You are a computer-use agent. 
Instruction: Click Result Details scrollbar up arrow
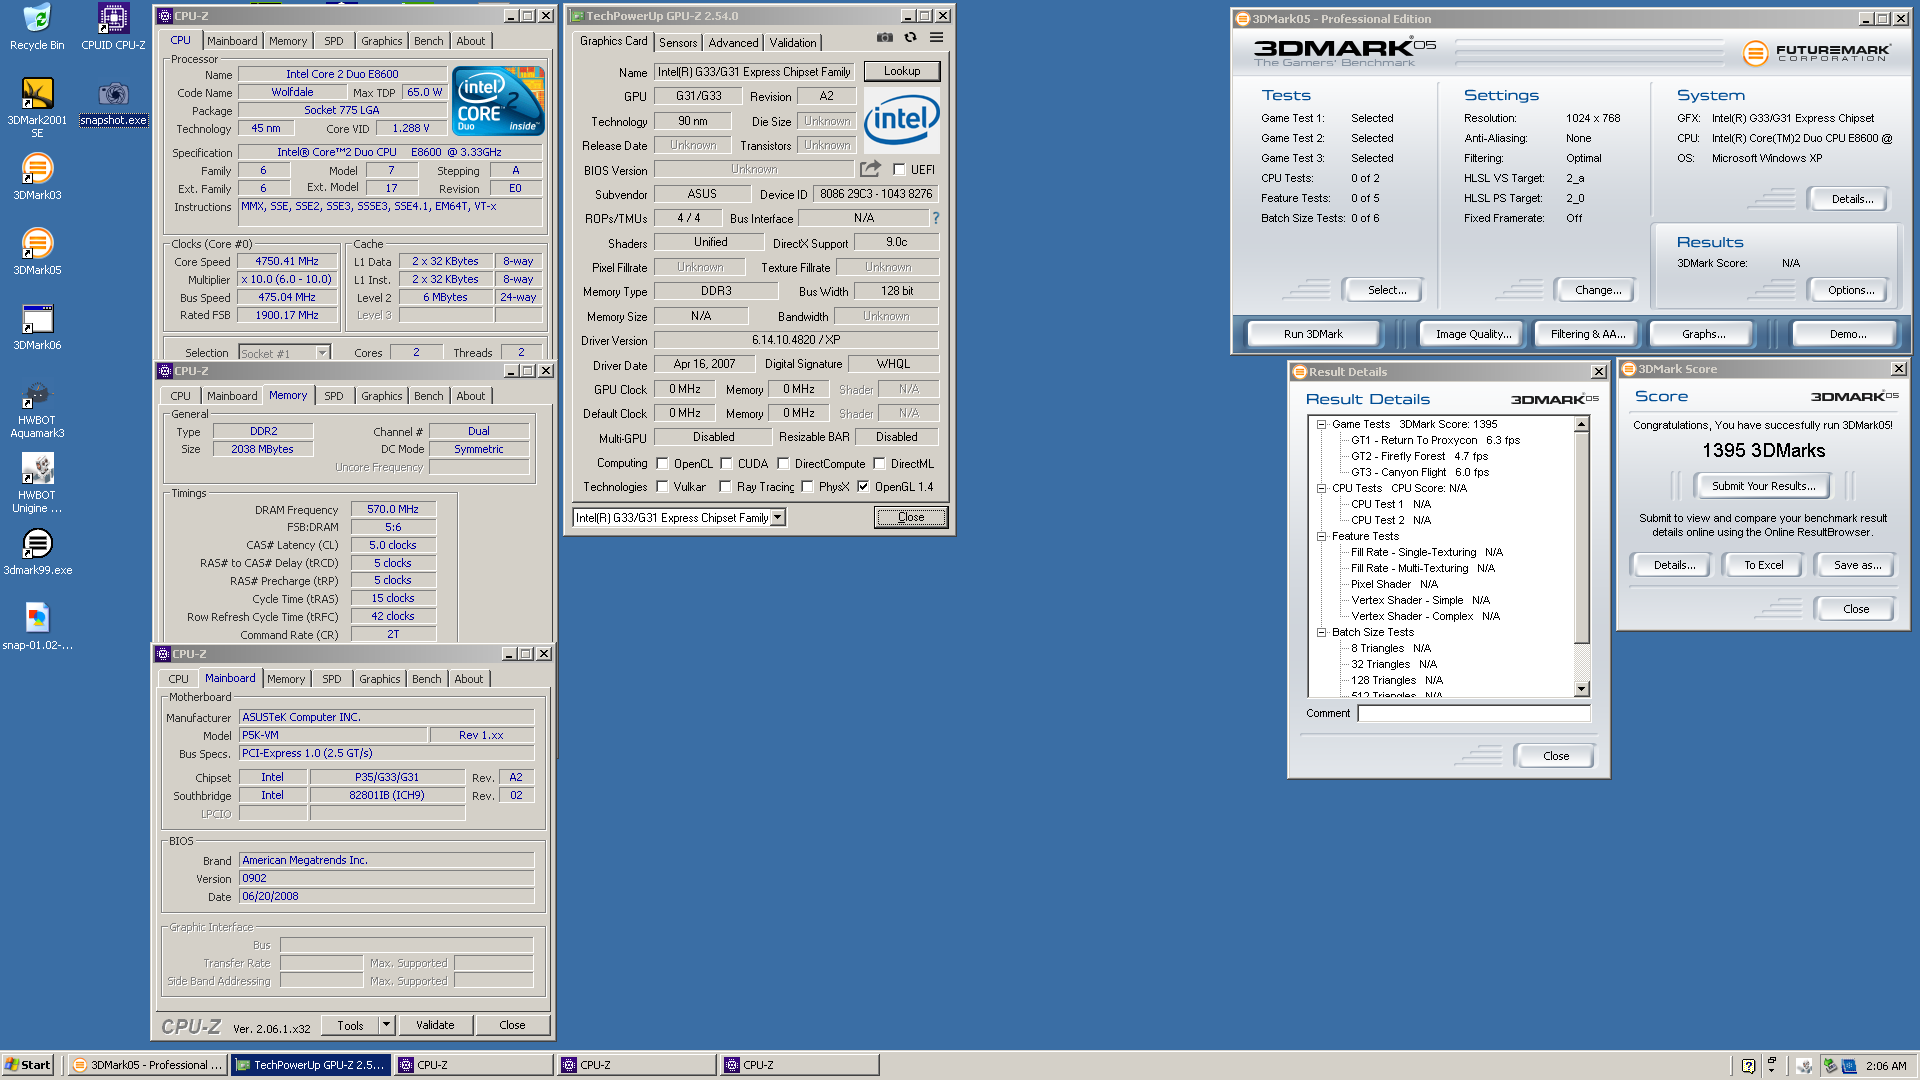[x=1581, y=424]
